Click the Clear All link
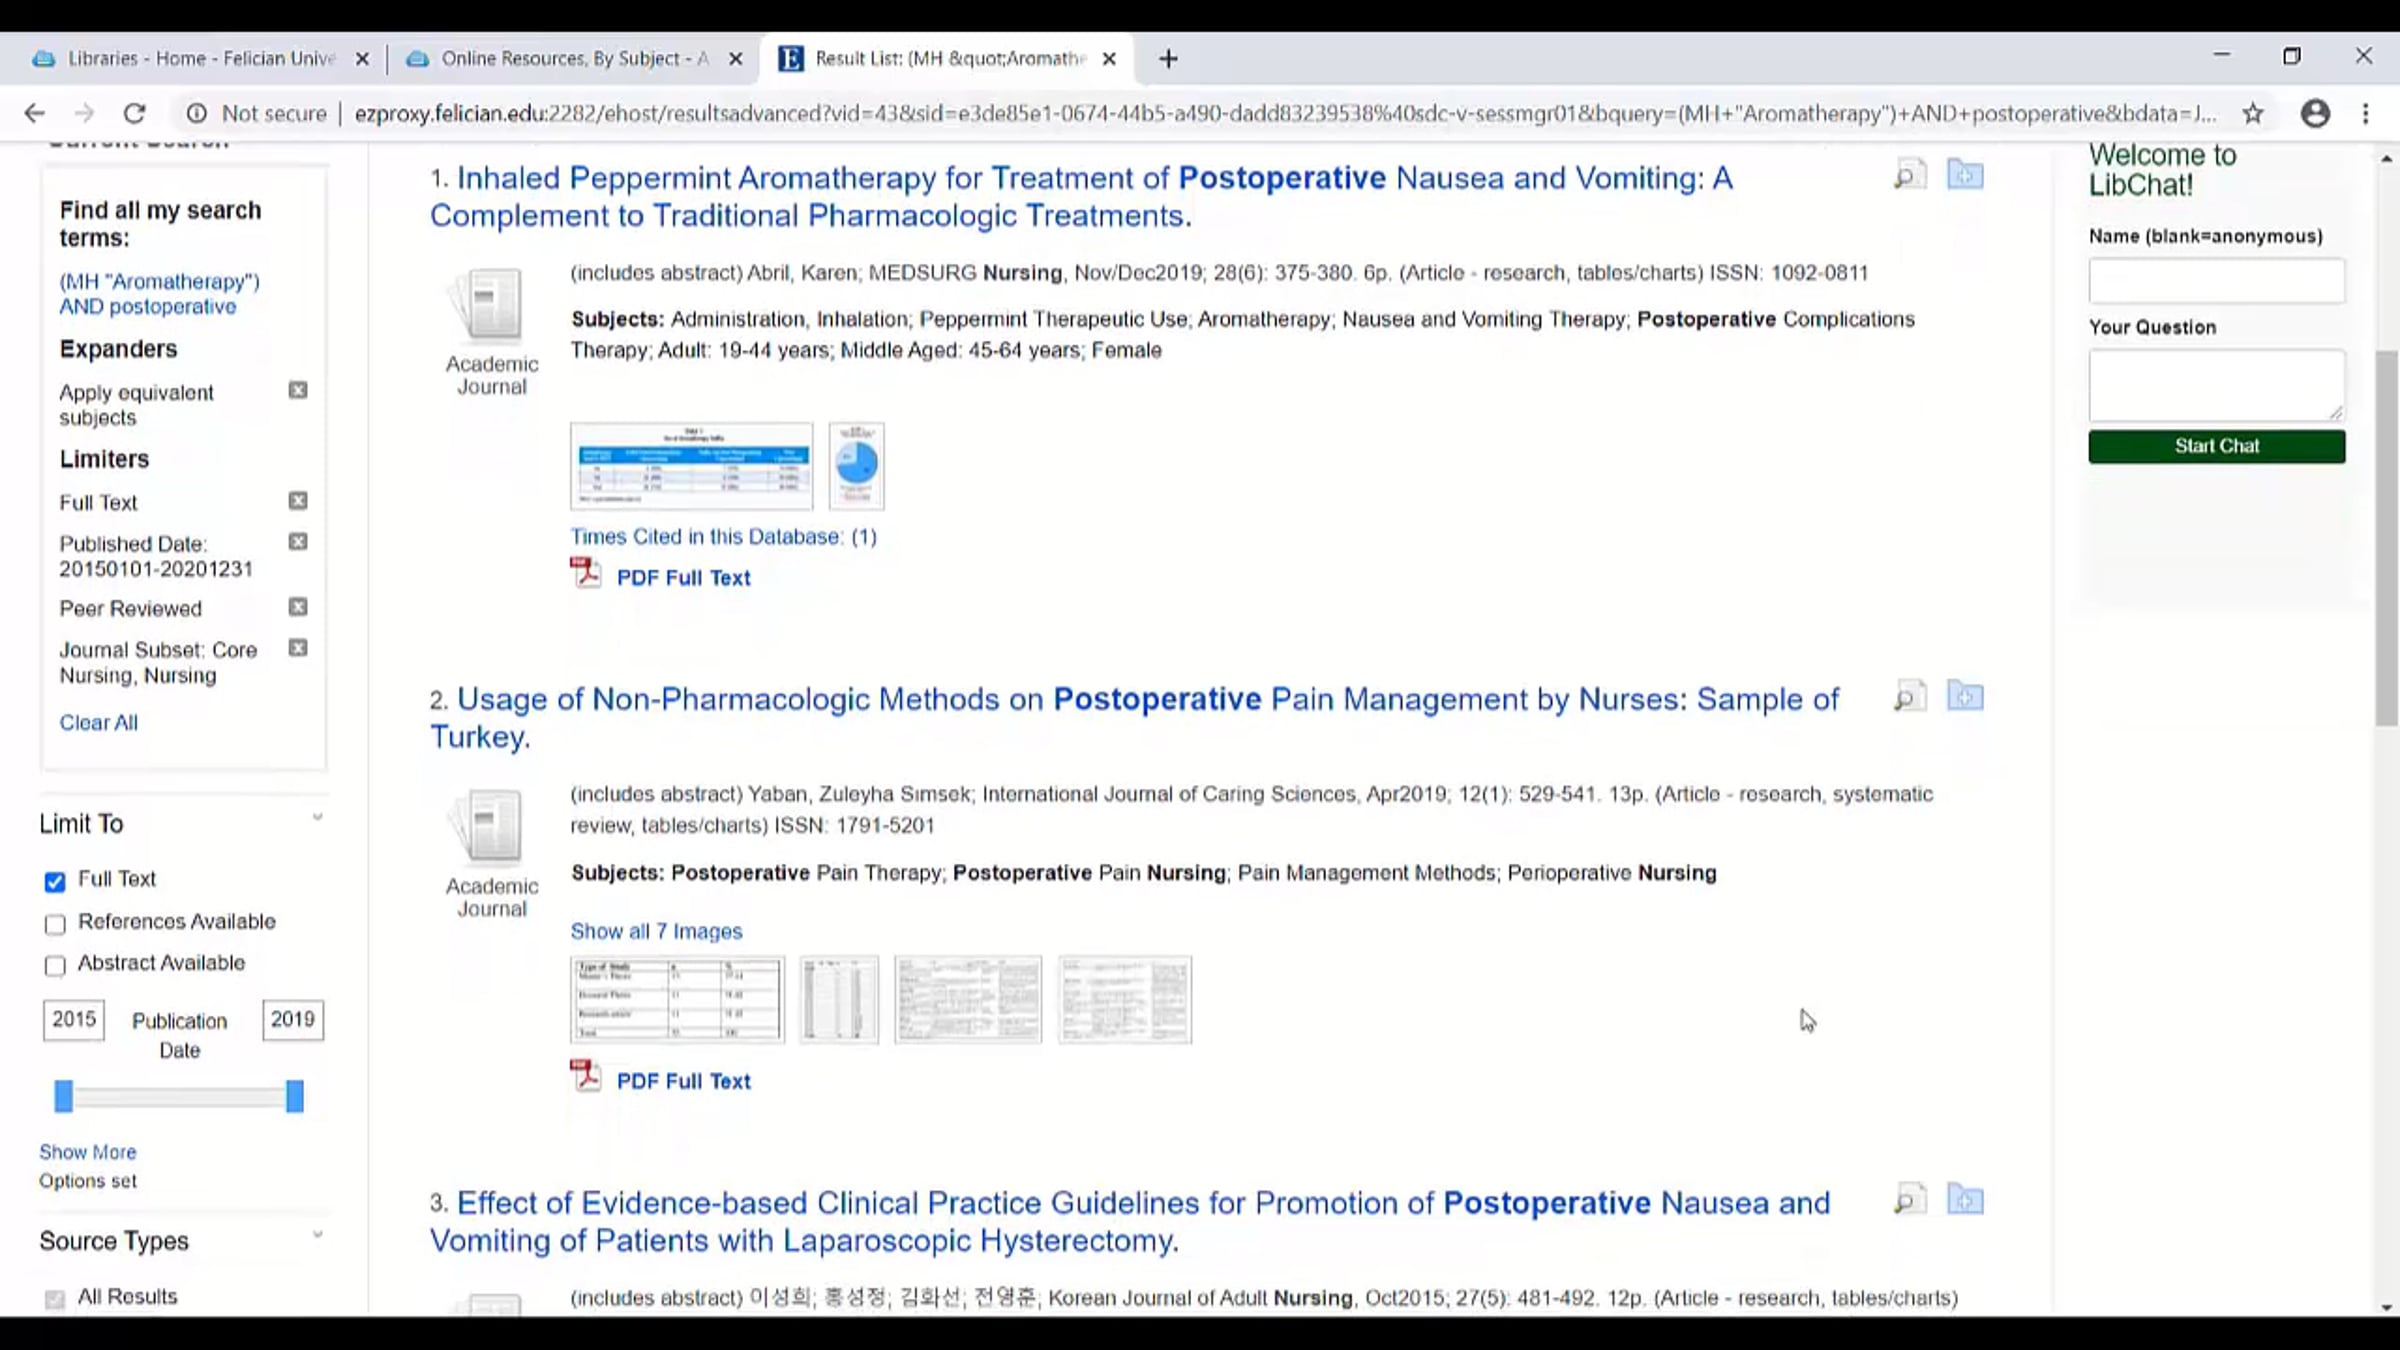2400x1350 pixels. pos(98,722)
